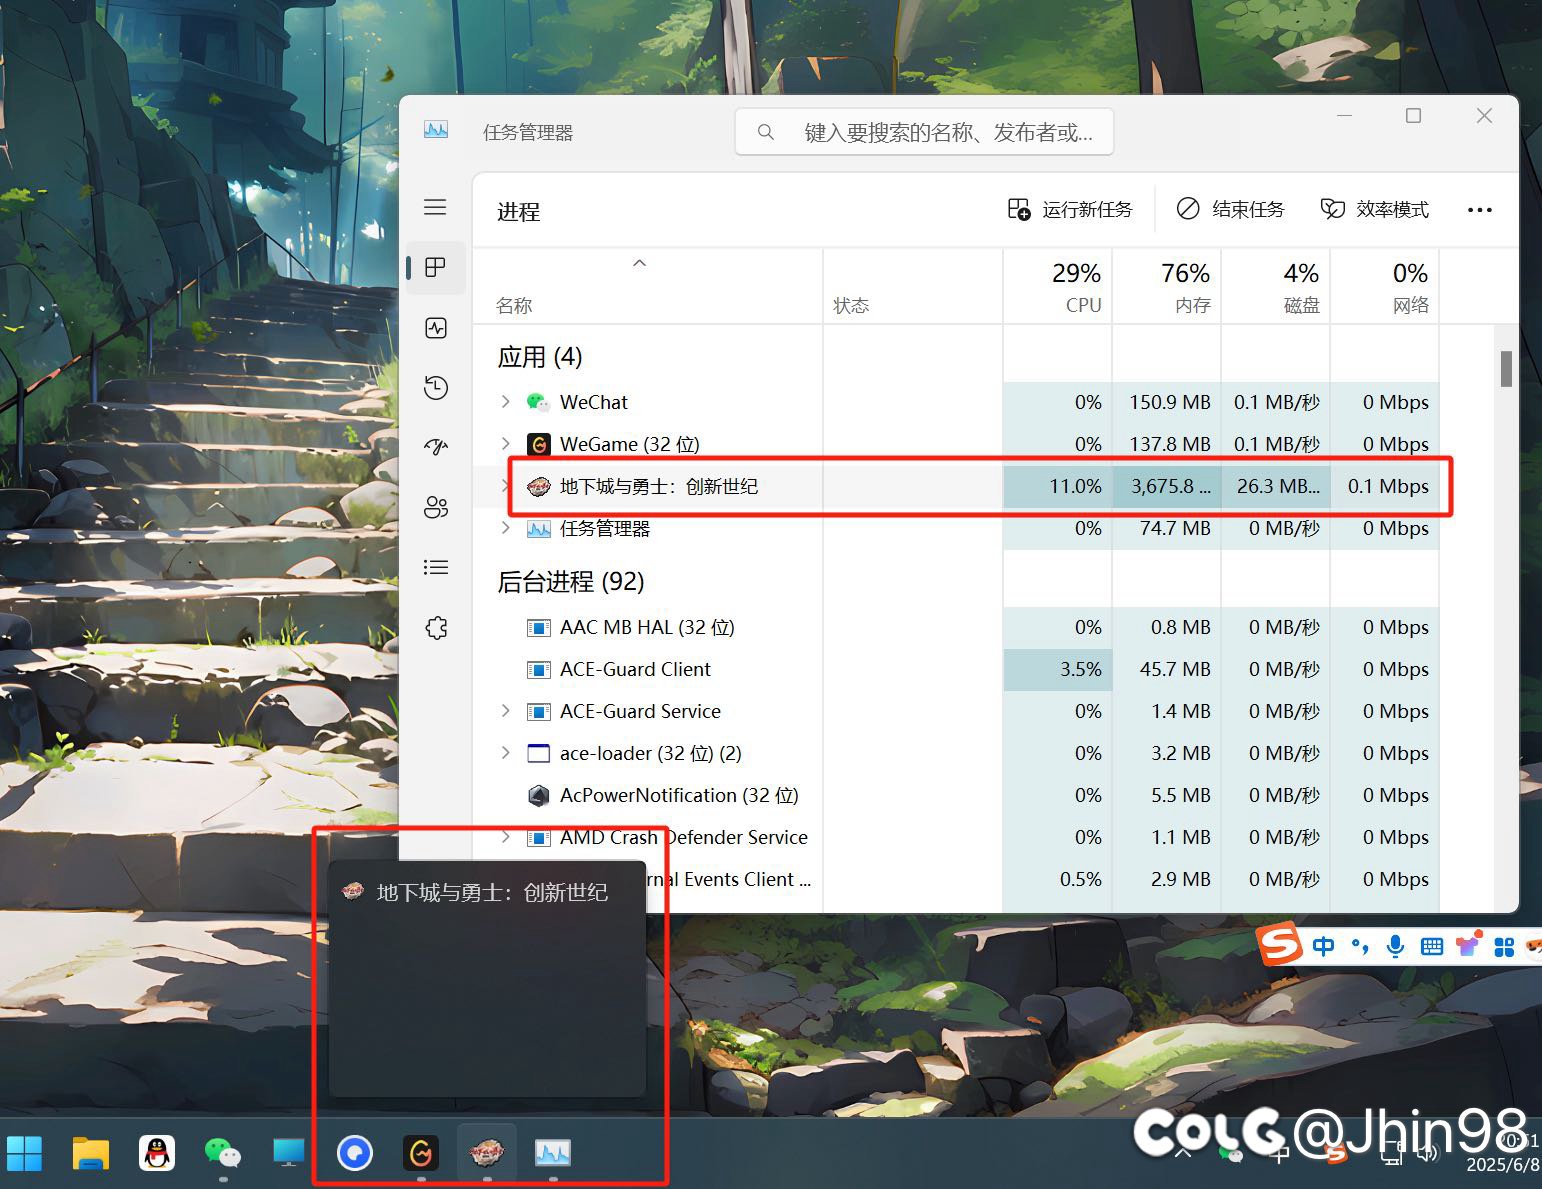Image resolution: width=1542 pixels, height=1189 pixels.
Task: Open Sogou skin shirt icon
Action: [x=1468, y=946]
